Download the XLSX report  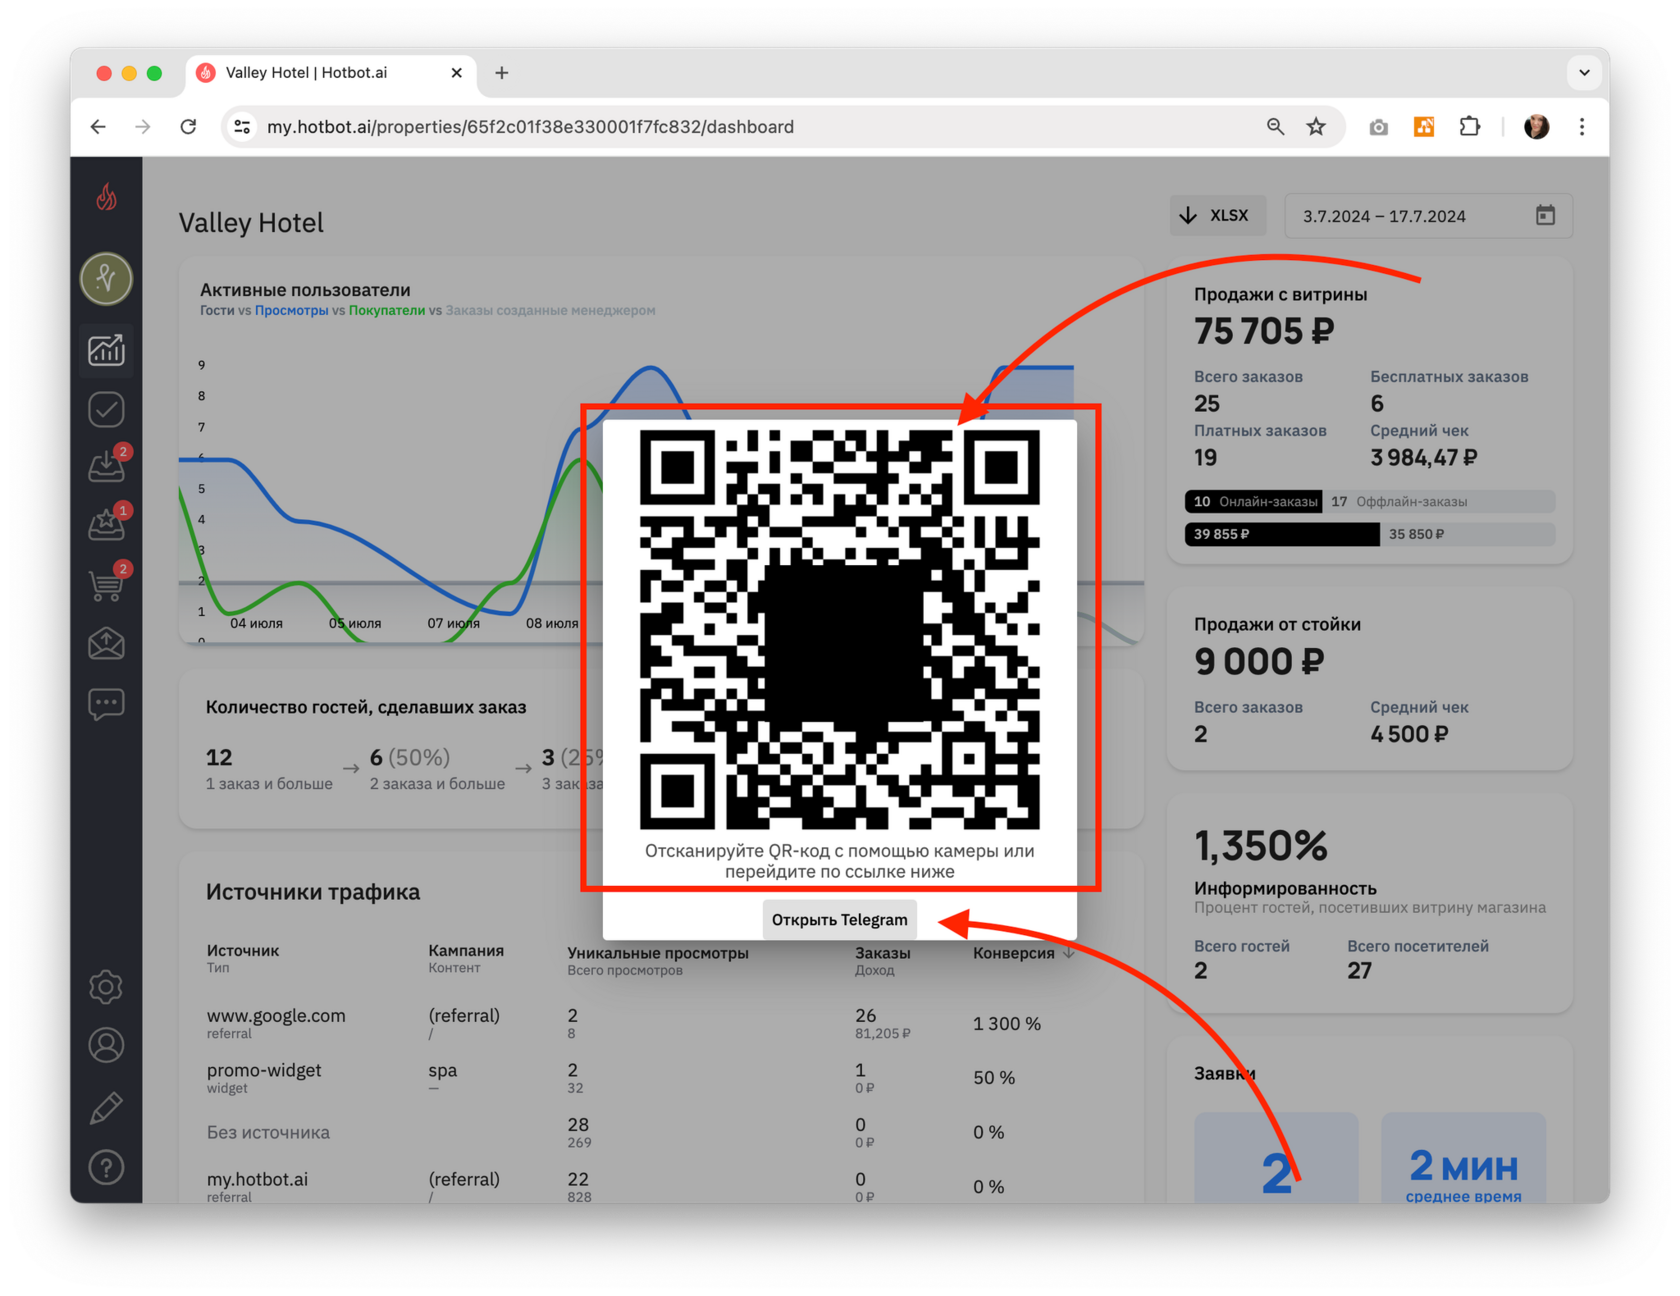(x=1216, y=216)
